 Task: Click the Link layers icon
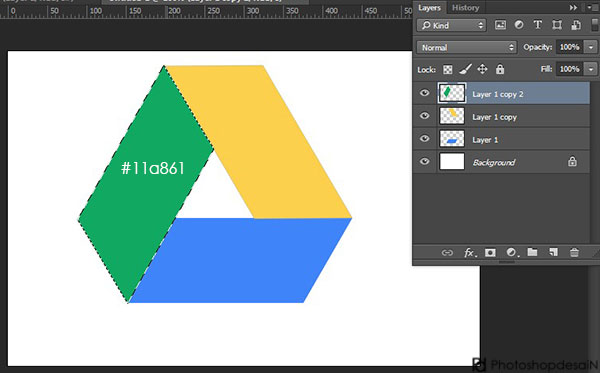(x=447, y=252)
